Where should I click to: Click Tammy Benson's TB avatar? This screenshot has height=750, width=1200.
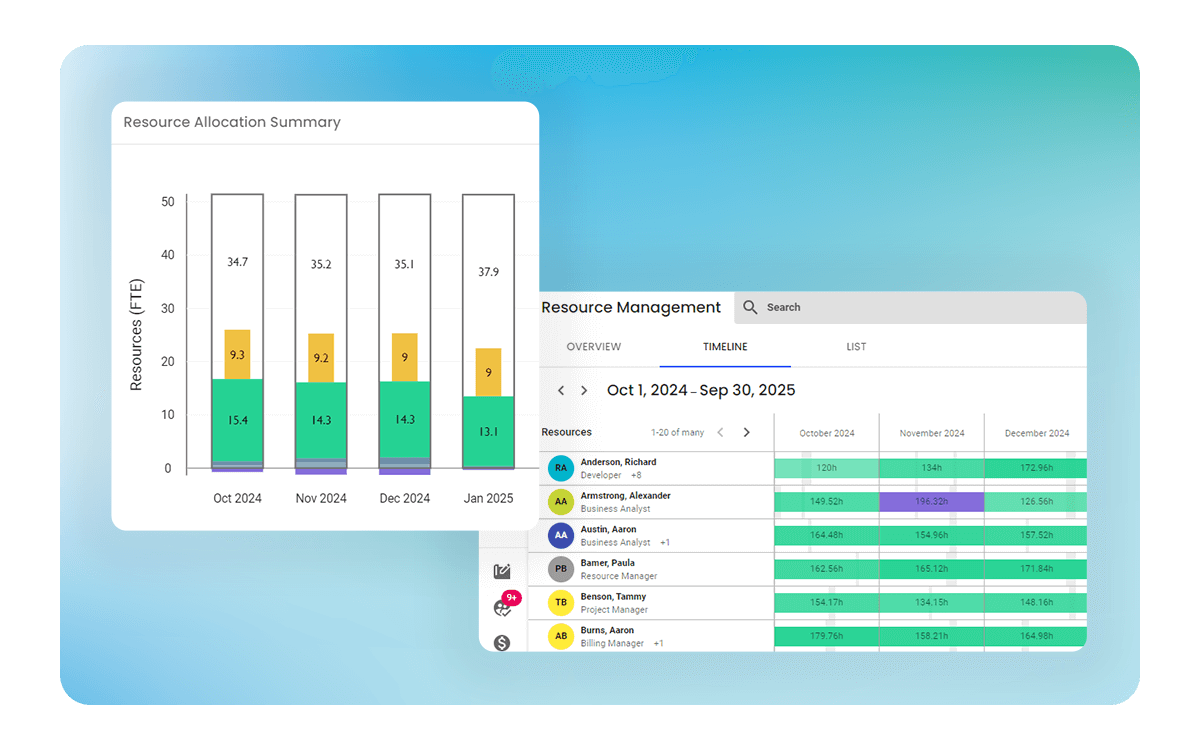click(x=561, y=603)
